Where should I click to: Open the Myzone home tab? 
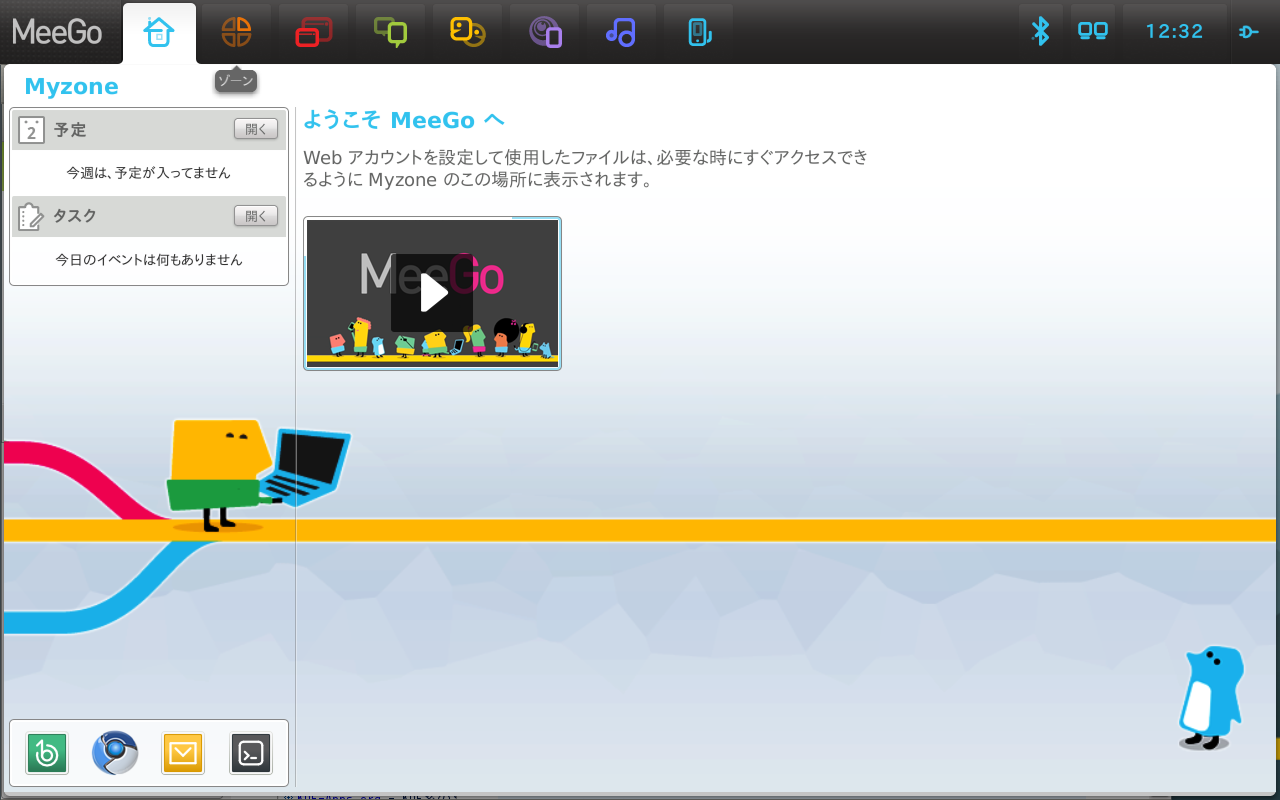point(159,33)
